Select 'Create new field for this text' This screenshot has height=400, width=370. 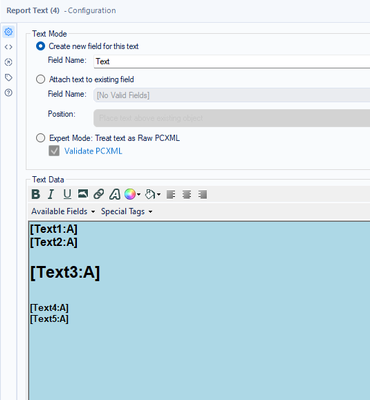pyautogui.click(x=40, y=46)
